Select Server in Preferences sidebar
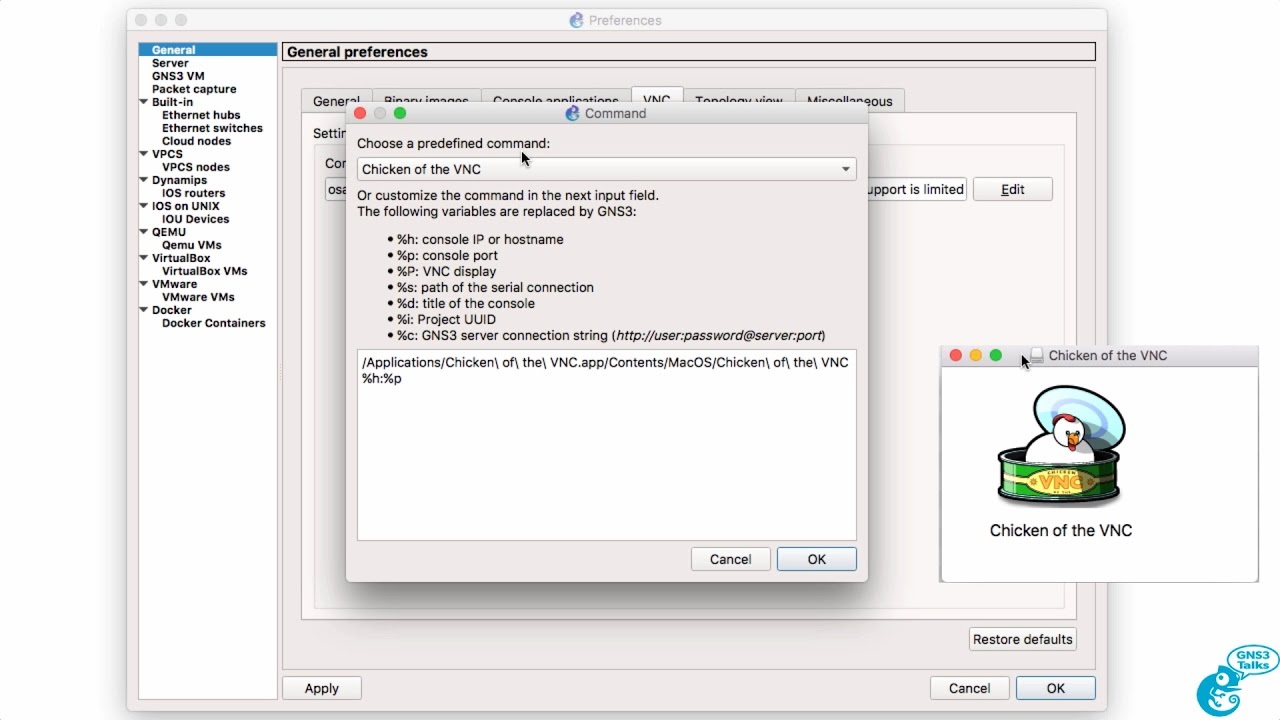The height and width of the screenshot is (720, 1280). click(x=170, y=63)
